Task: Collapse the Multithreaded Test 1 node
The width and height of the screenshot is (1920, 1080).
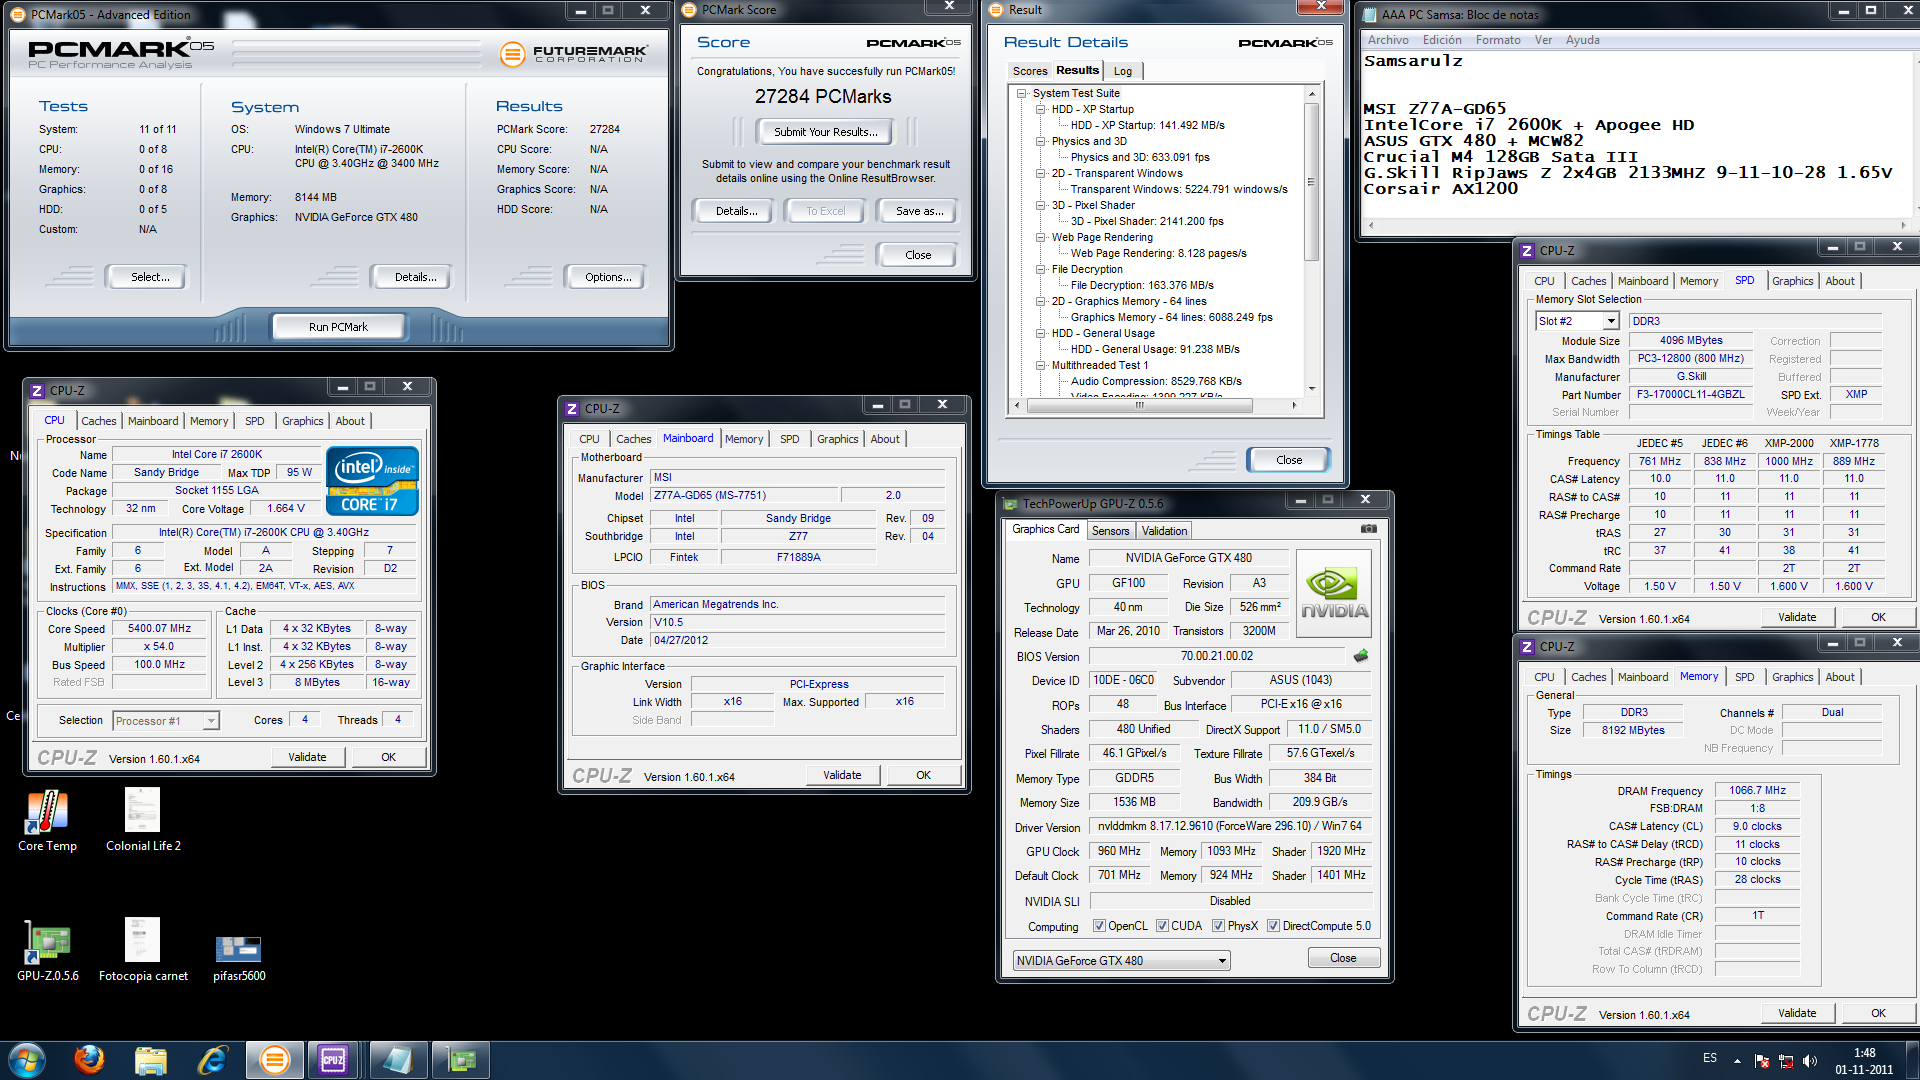Action: 1040,365
